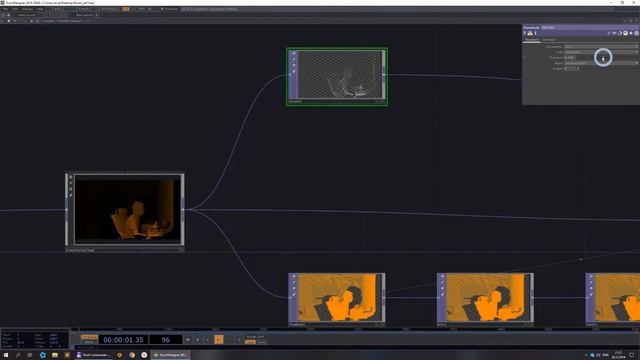Viewport: 640px width, 360px height.
Task: Pause the timeline playback
Action: click(x=198, y=340)
